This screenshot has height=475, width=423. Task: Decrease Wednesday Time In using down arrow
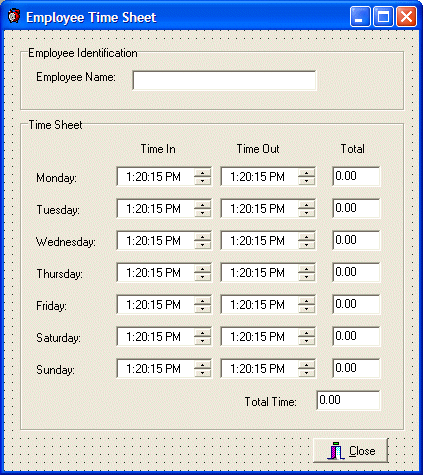click(x=203, y=245)
